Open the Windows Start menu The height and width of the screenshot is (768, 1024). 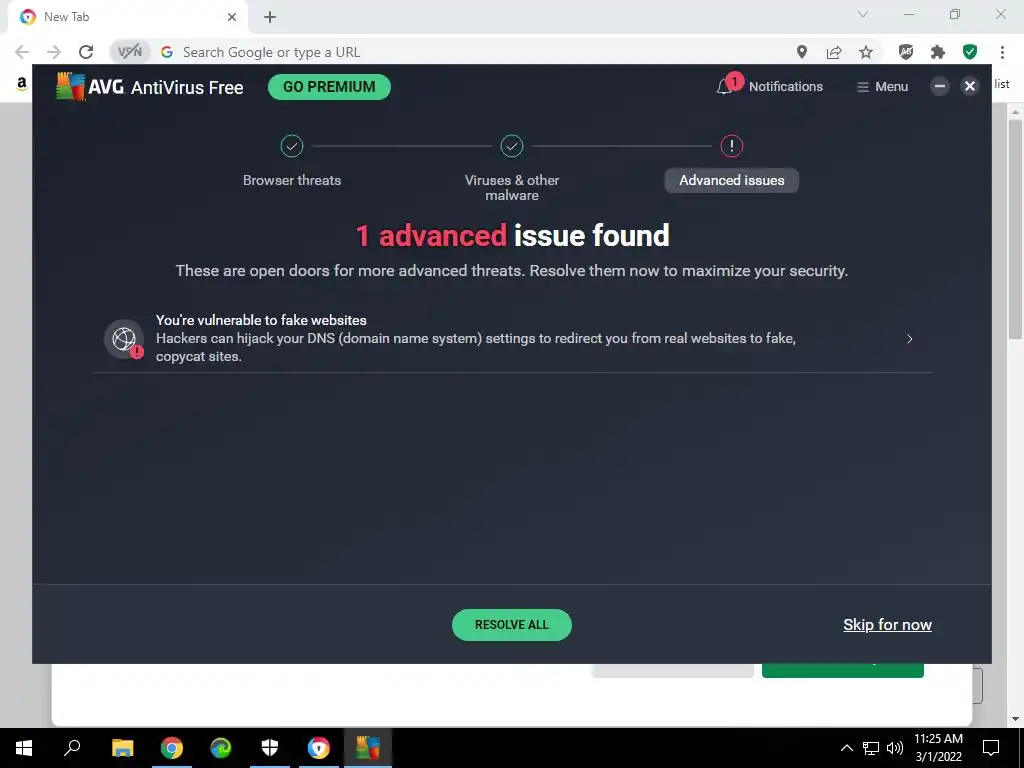tap(24, 748)
